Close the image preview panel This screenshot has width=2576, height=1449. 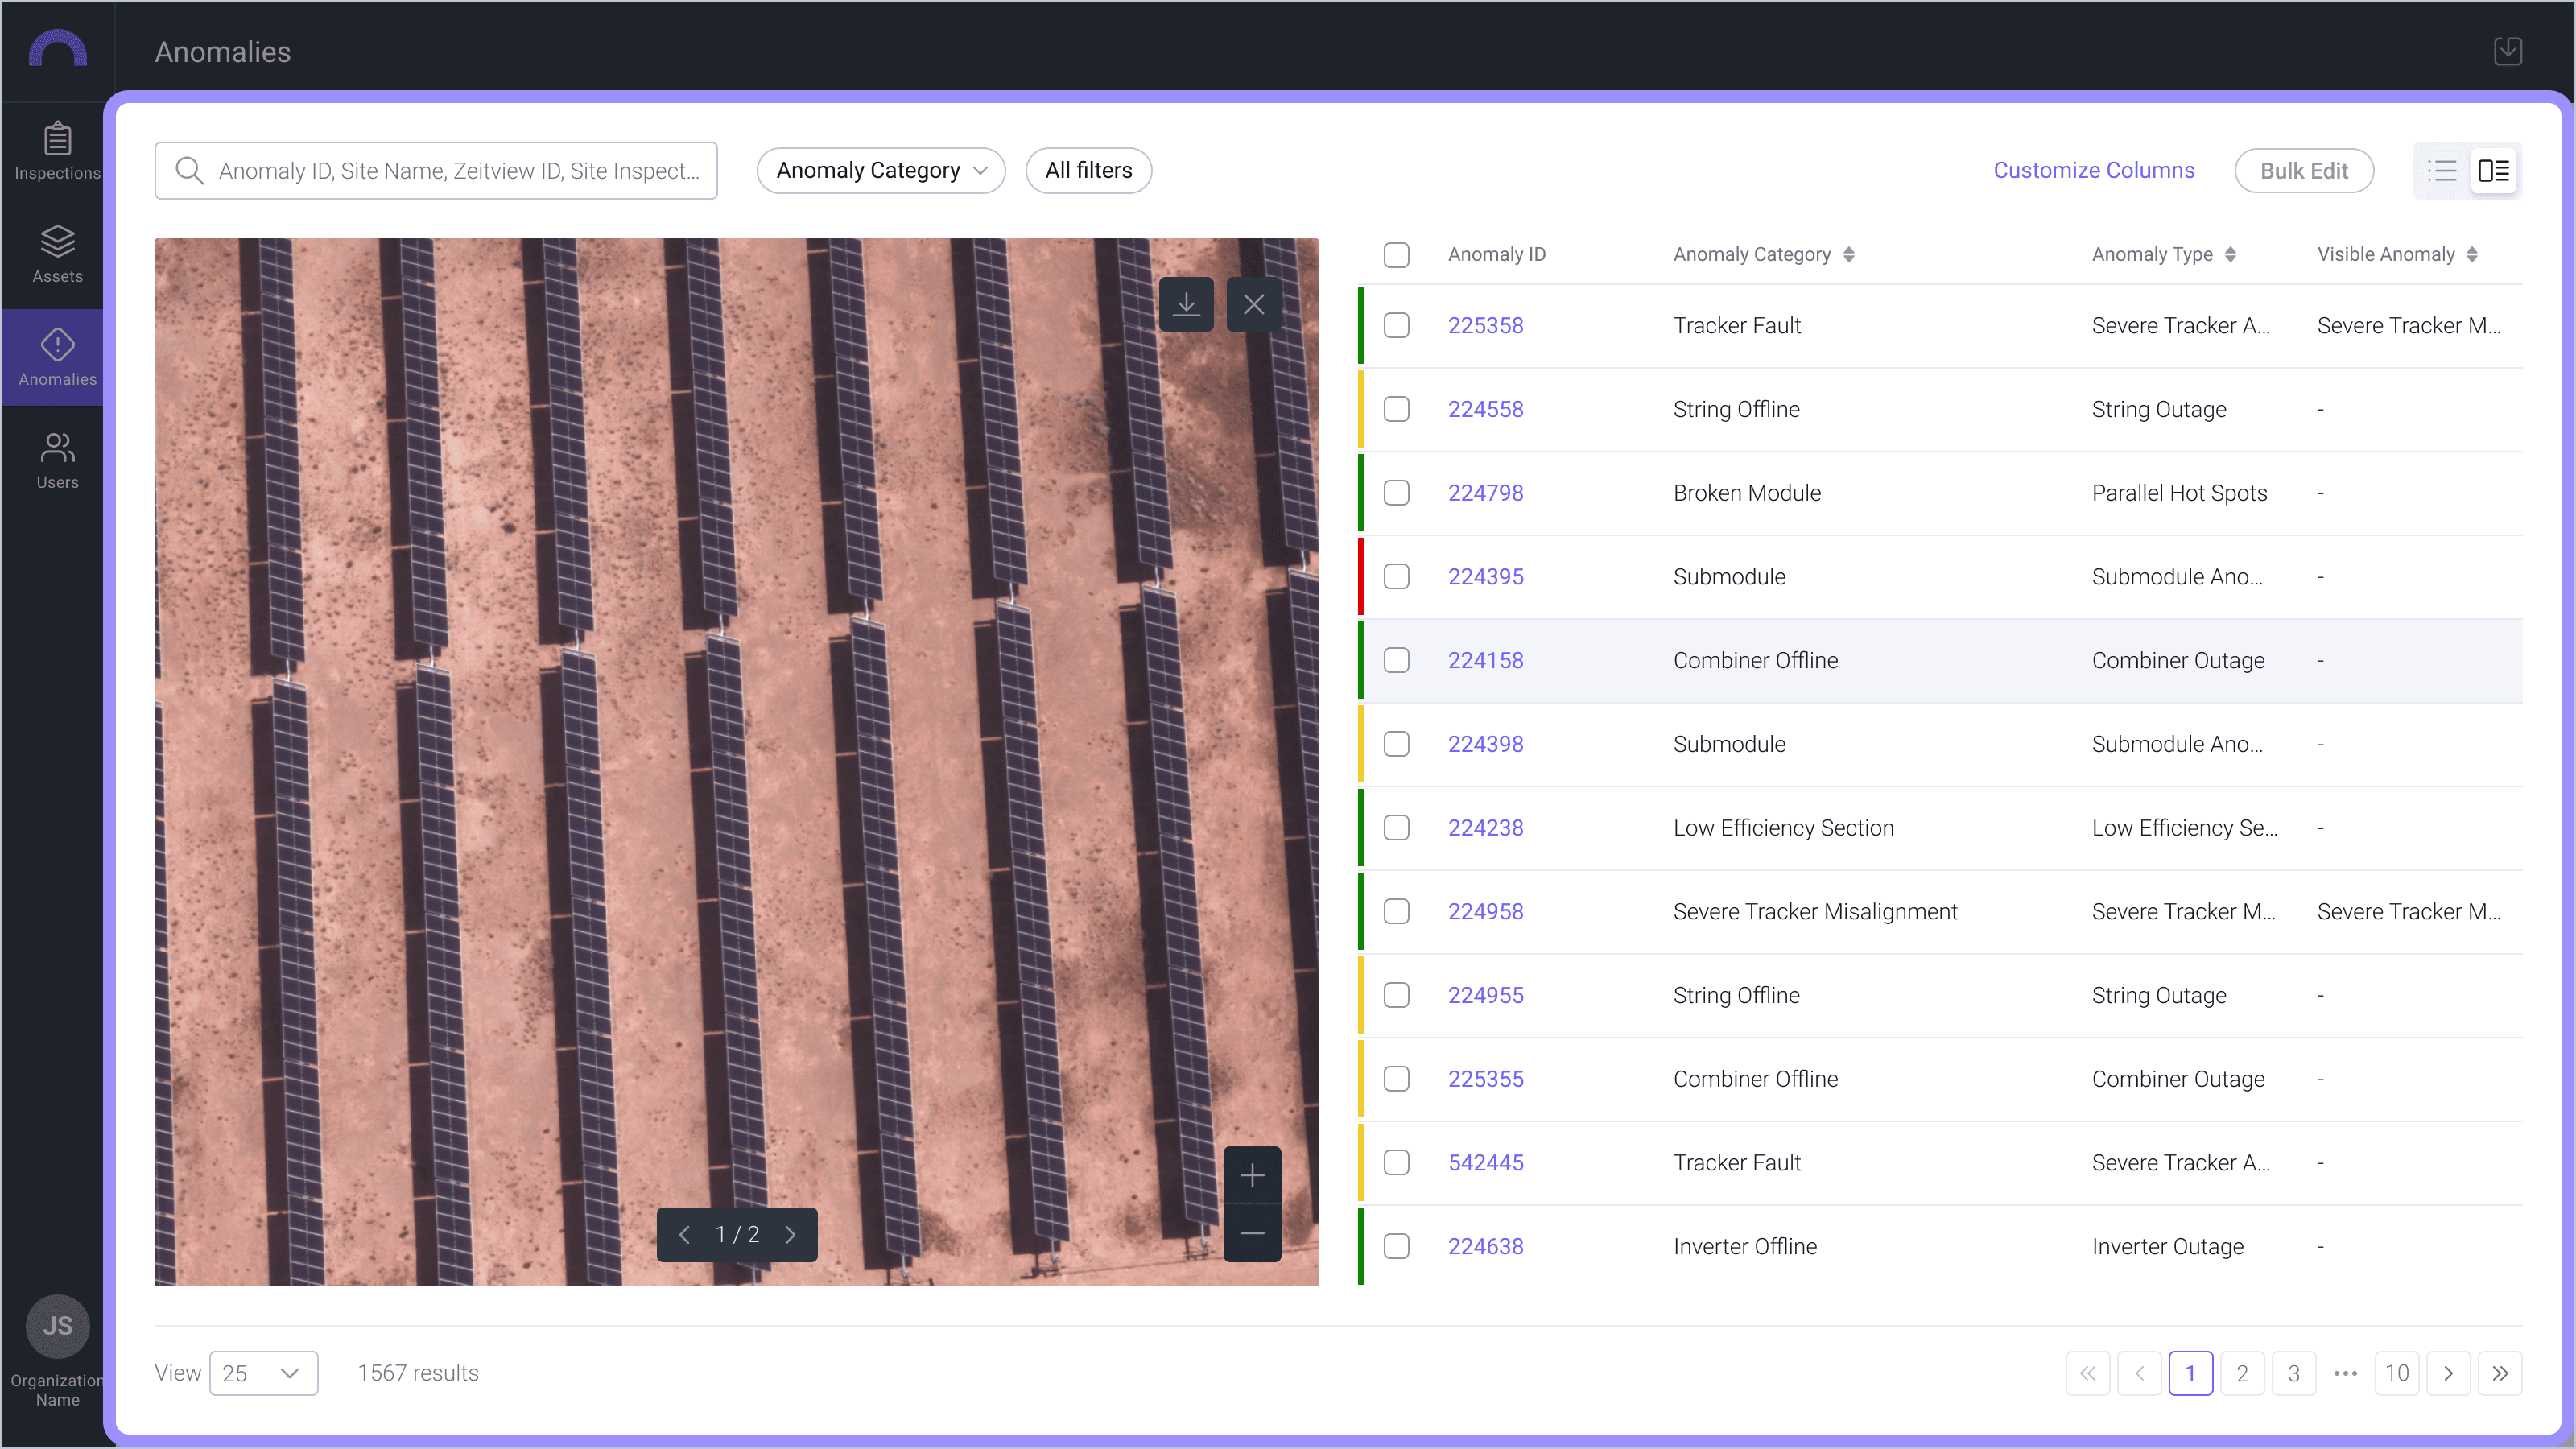(x=1253, y=304)
